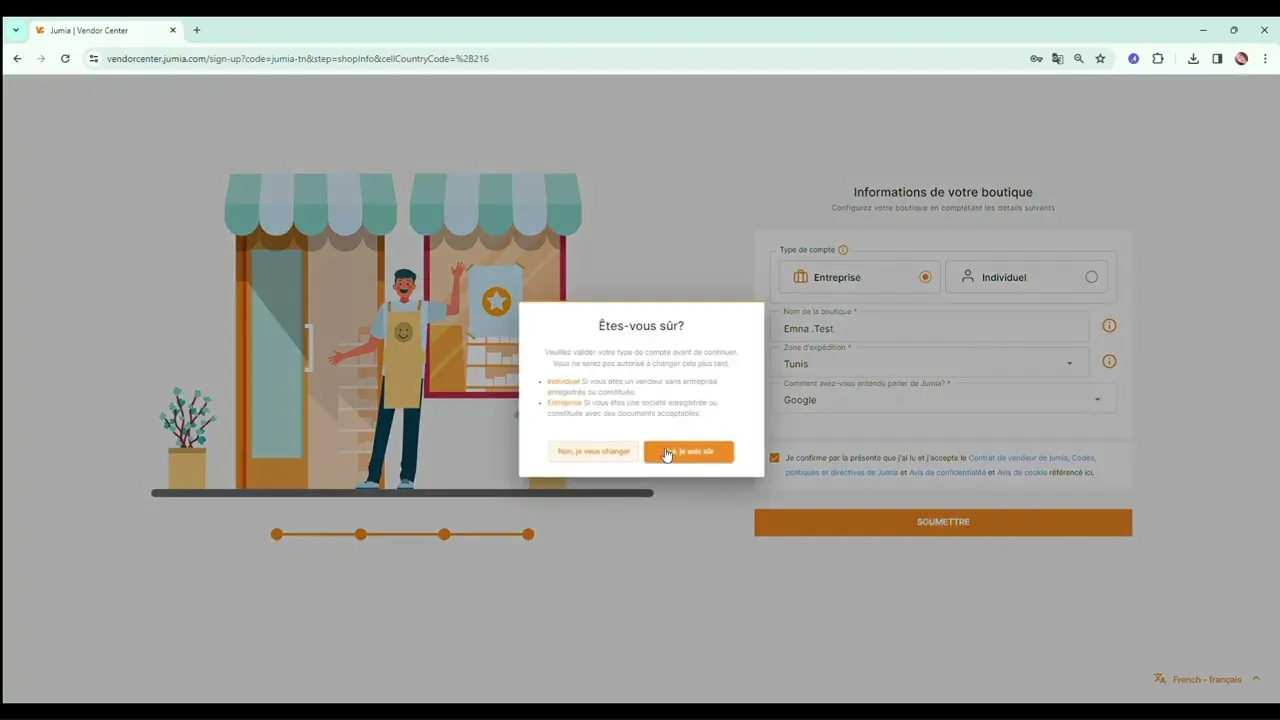Image resolution: width=1280 pixels, height=720 pixels.
Task: Click the last progress step dot
Action: tap(528, 534)
